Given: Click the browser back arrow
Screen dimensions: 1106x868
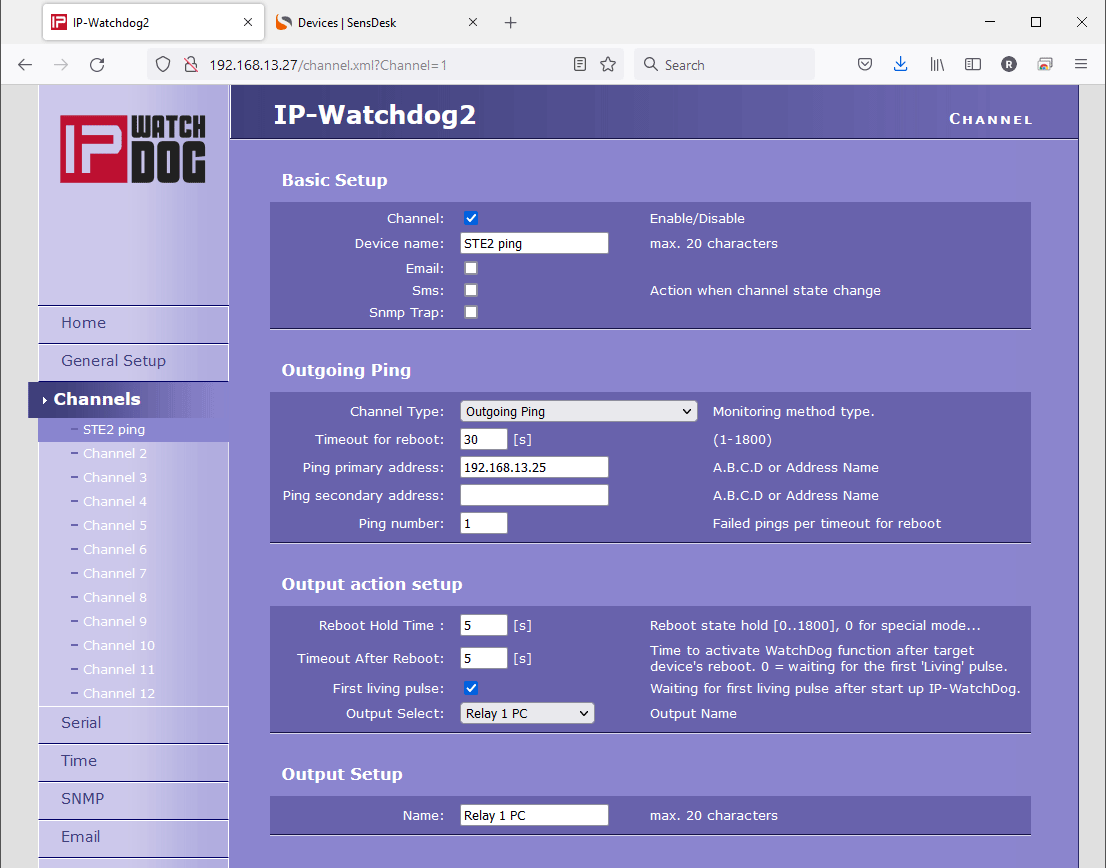Looking at the screenshot, I should click(x=26, y=65).
